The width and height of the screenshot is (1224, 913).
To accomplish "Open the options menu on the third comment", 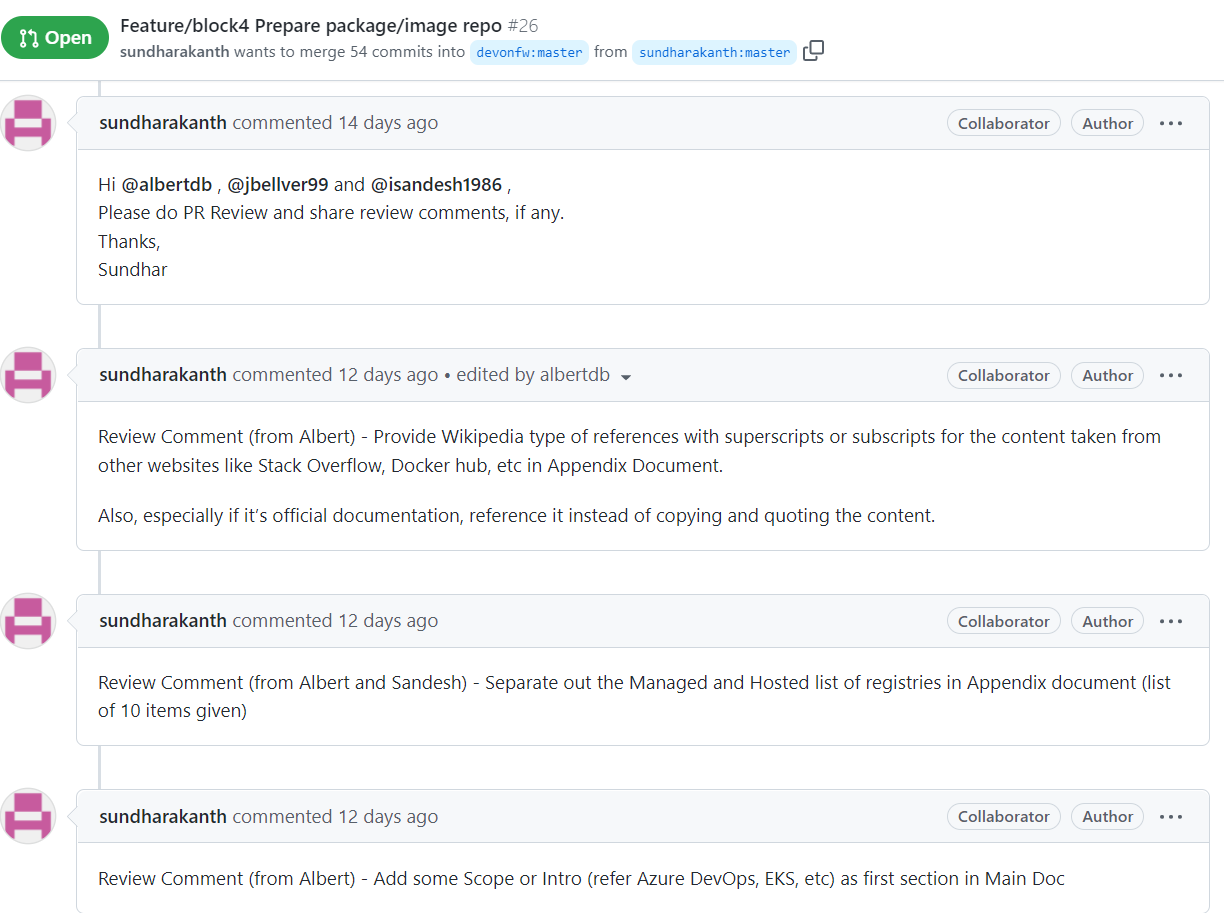I will coord(1170,620).
